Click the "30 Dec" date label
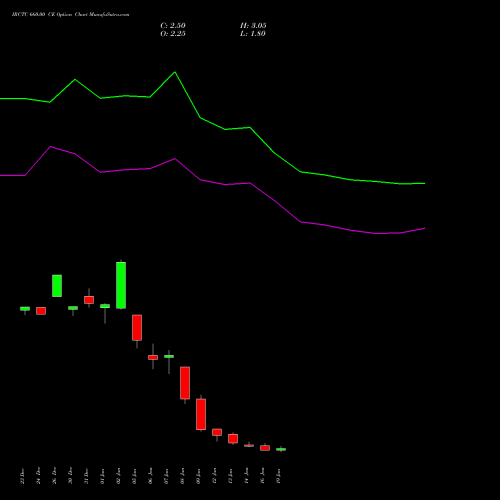Viewport: 500px width, 500px height. click(70, 476)
